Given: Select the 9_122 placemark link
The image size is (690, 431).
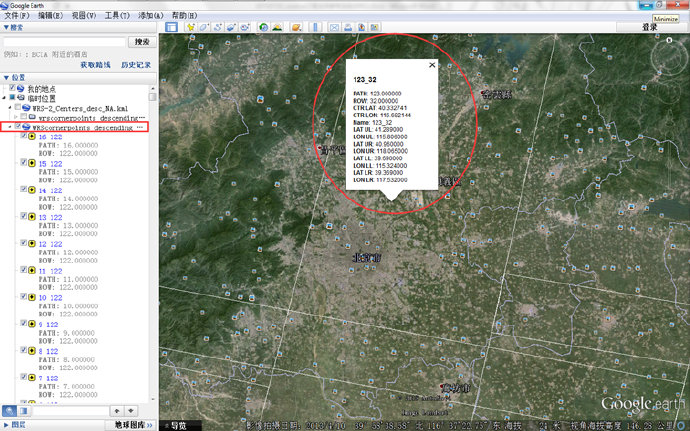Looking at the screenshot, I should 48,324.
